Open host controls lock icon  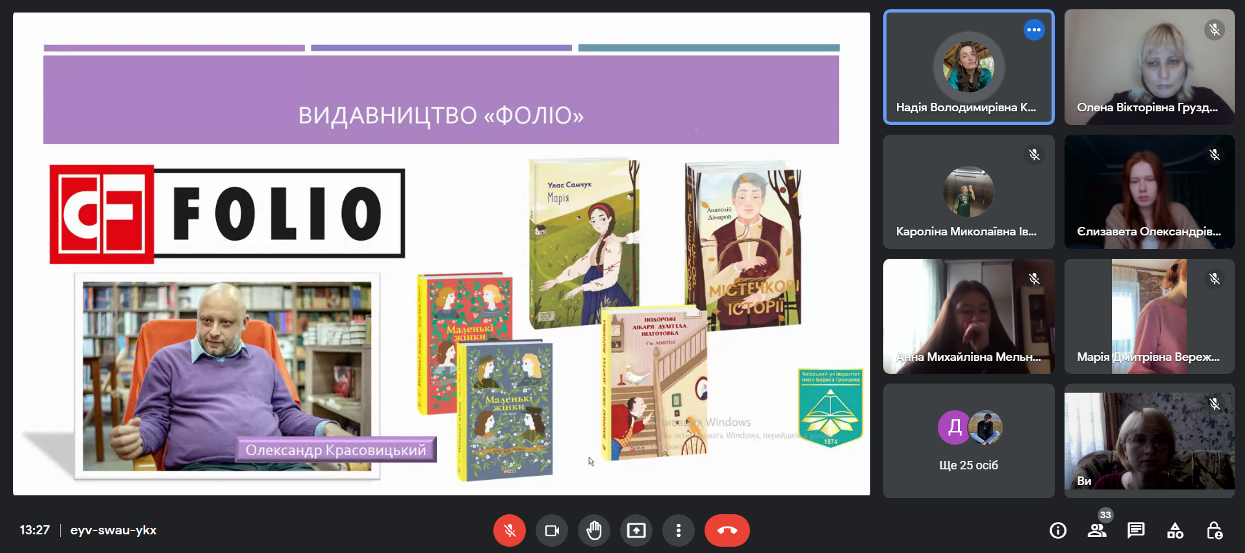tap(1214, 530)
